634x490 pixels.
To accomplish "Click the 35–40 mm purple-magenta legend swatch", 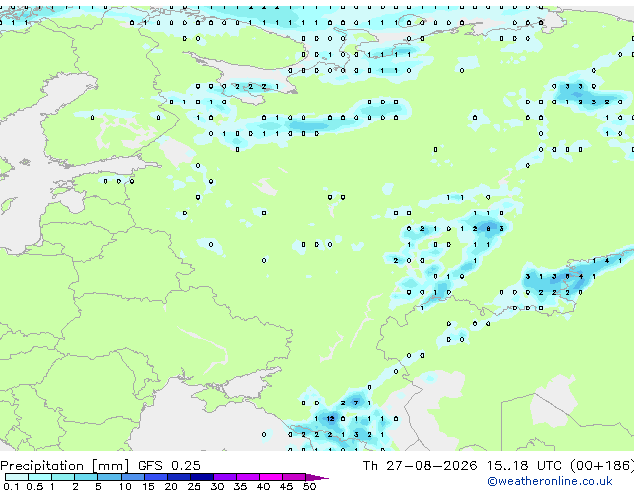I will 247,477.
